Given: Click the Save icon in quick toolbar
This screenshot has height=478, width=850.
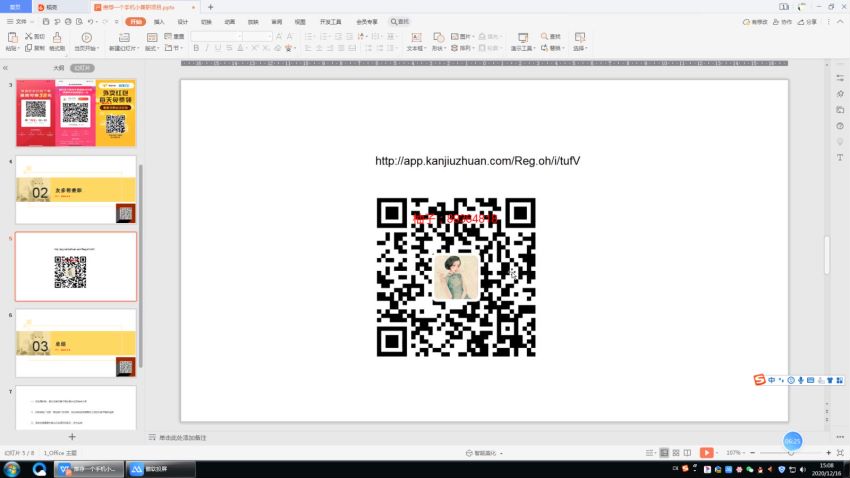Looking at the screenshot, I should [46, 22].
